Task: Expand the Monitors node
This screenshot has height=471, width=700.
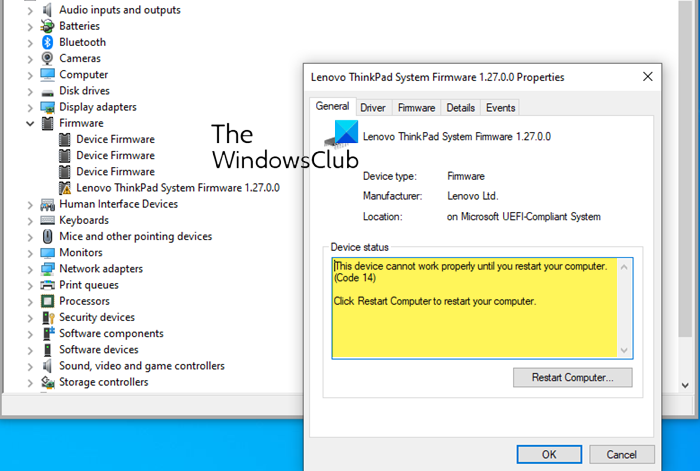Action: (29, 253)
